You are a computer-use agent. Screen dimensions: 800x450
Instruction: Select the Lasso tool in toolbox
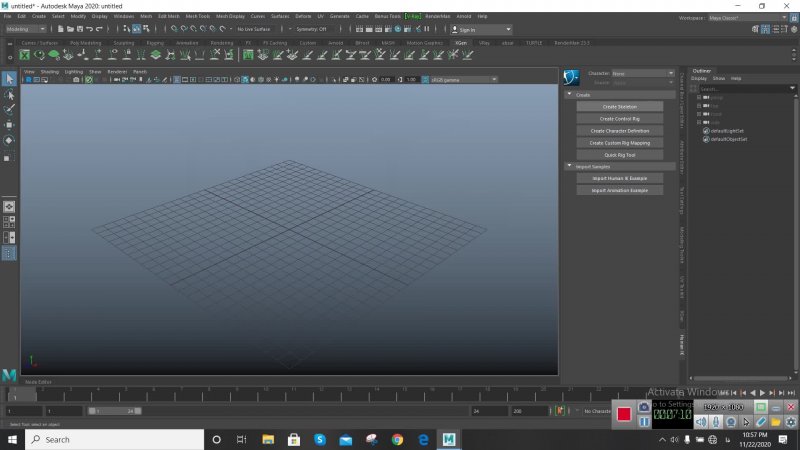pos(9,94)
